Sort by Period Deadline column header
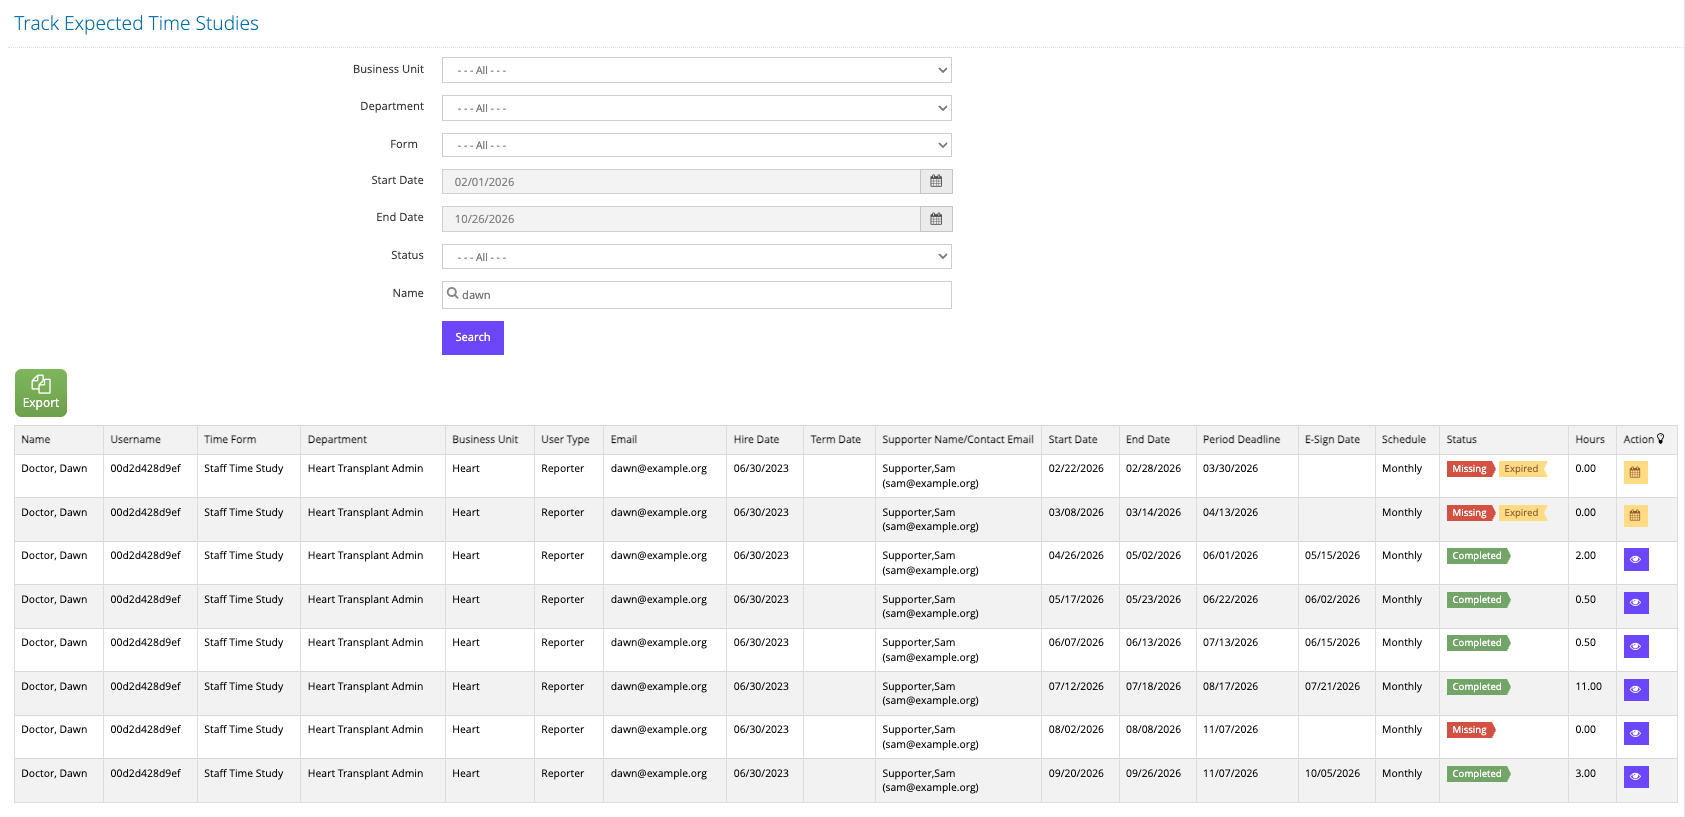This screenshot has height=817, width=1685. [1241, 439]
